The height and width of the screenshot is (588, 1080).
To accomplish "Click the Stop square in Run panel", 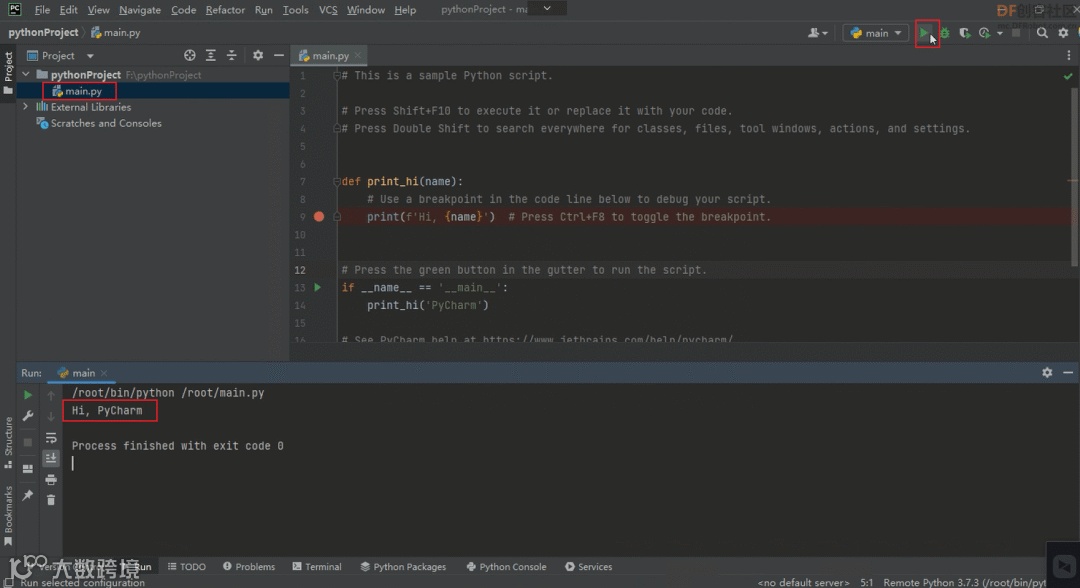I will click(28, 442).
